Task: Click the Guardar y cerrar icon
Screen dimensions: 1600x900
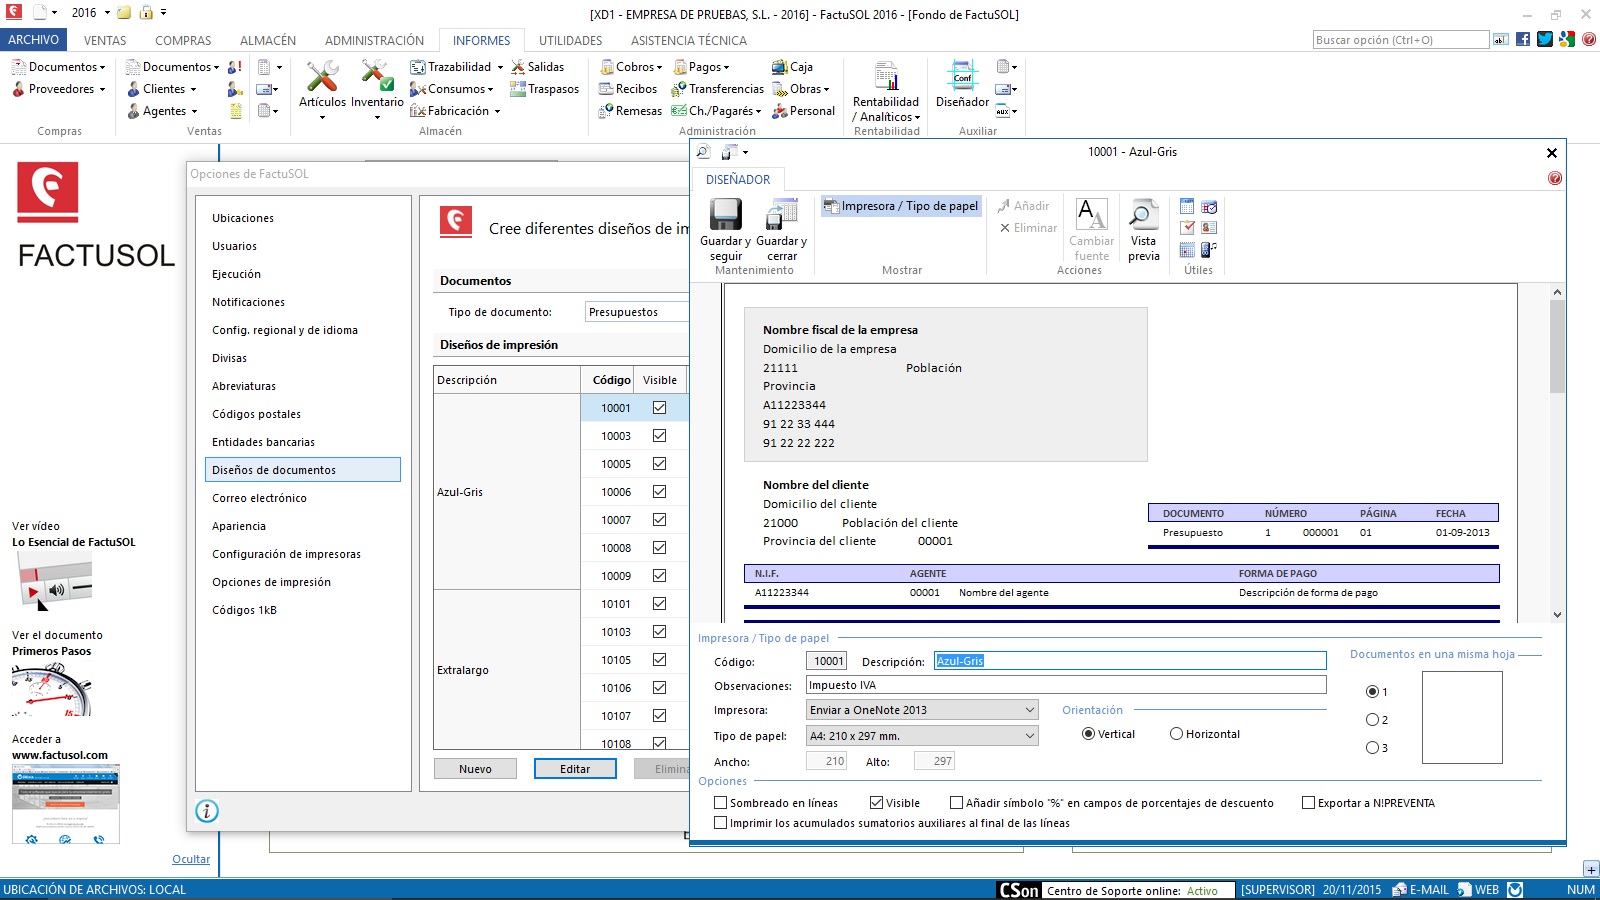Action: (x=781, y=214)
